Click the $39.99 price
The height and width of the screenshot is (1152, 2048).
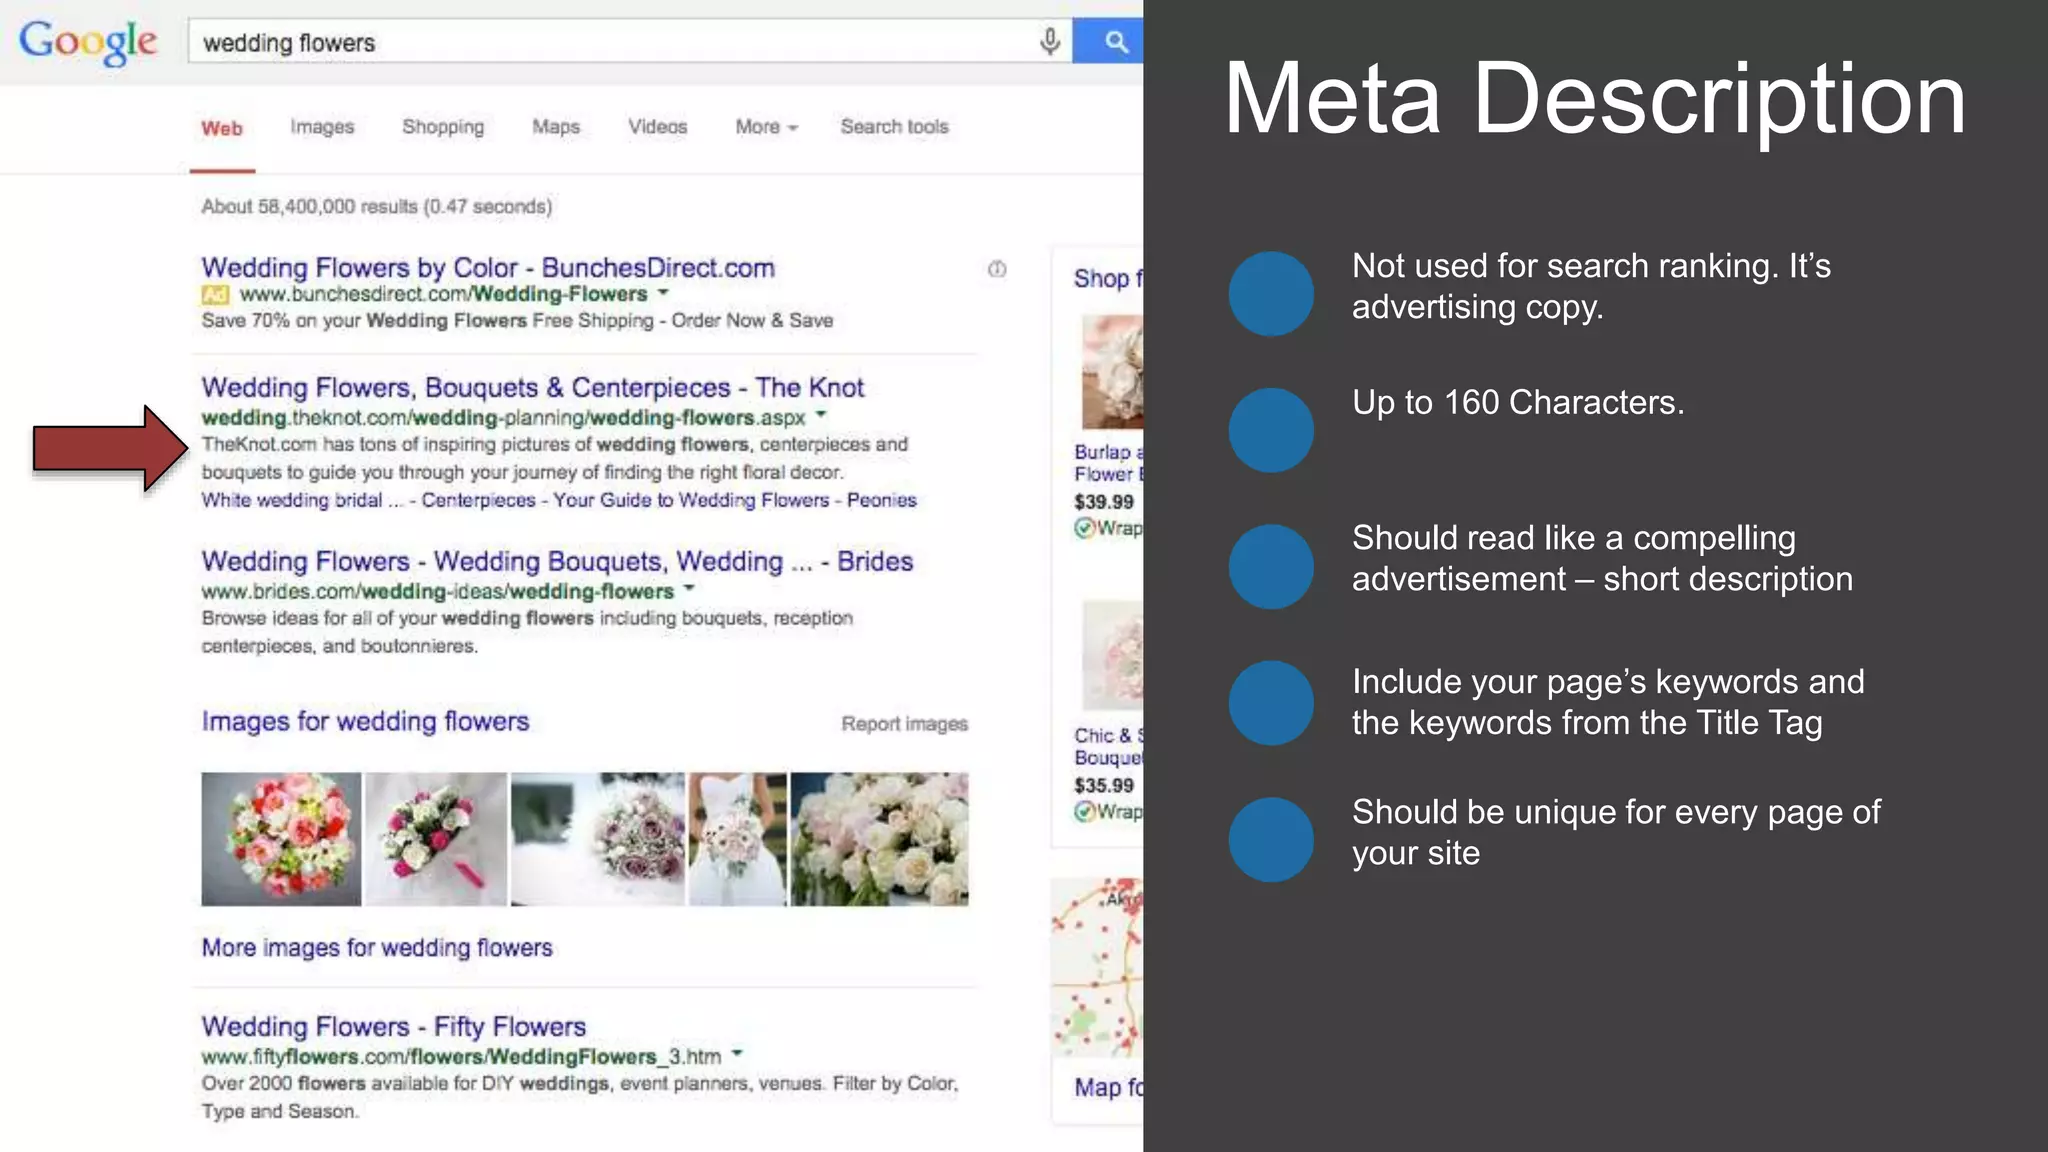[x=1104, y=502]
